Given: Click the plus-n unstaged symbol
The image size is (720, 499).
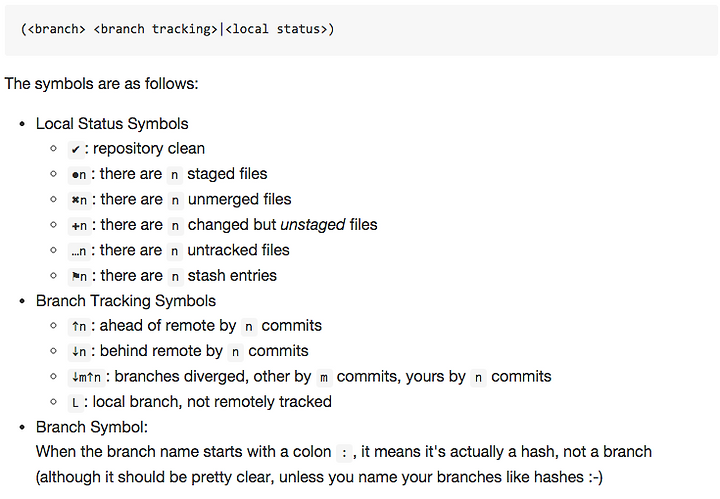Looking at the screenshot, I should pyautogui.click(x=79, y=225).
